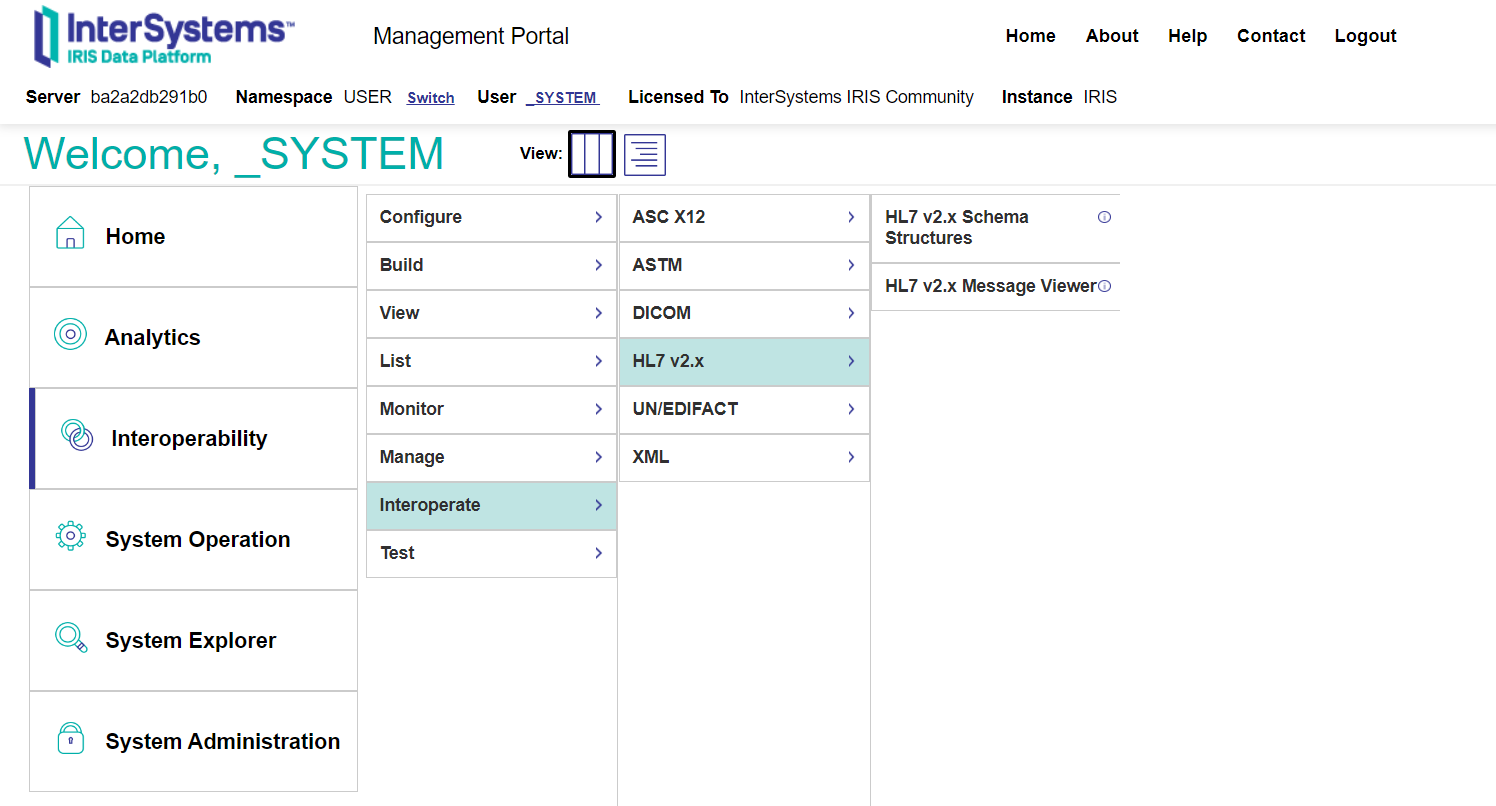
Task: Click the Analytics target icon
Action: (x=70, y=334)
